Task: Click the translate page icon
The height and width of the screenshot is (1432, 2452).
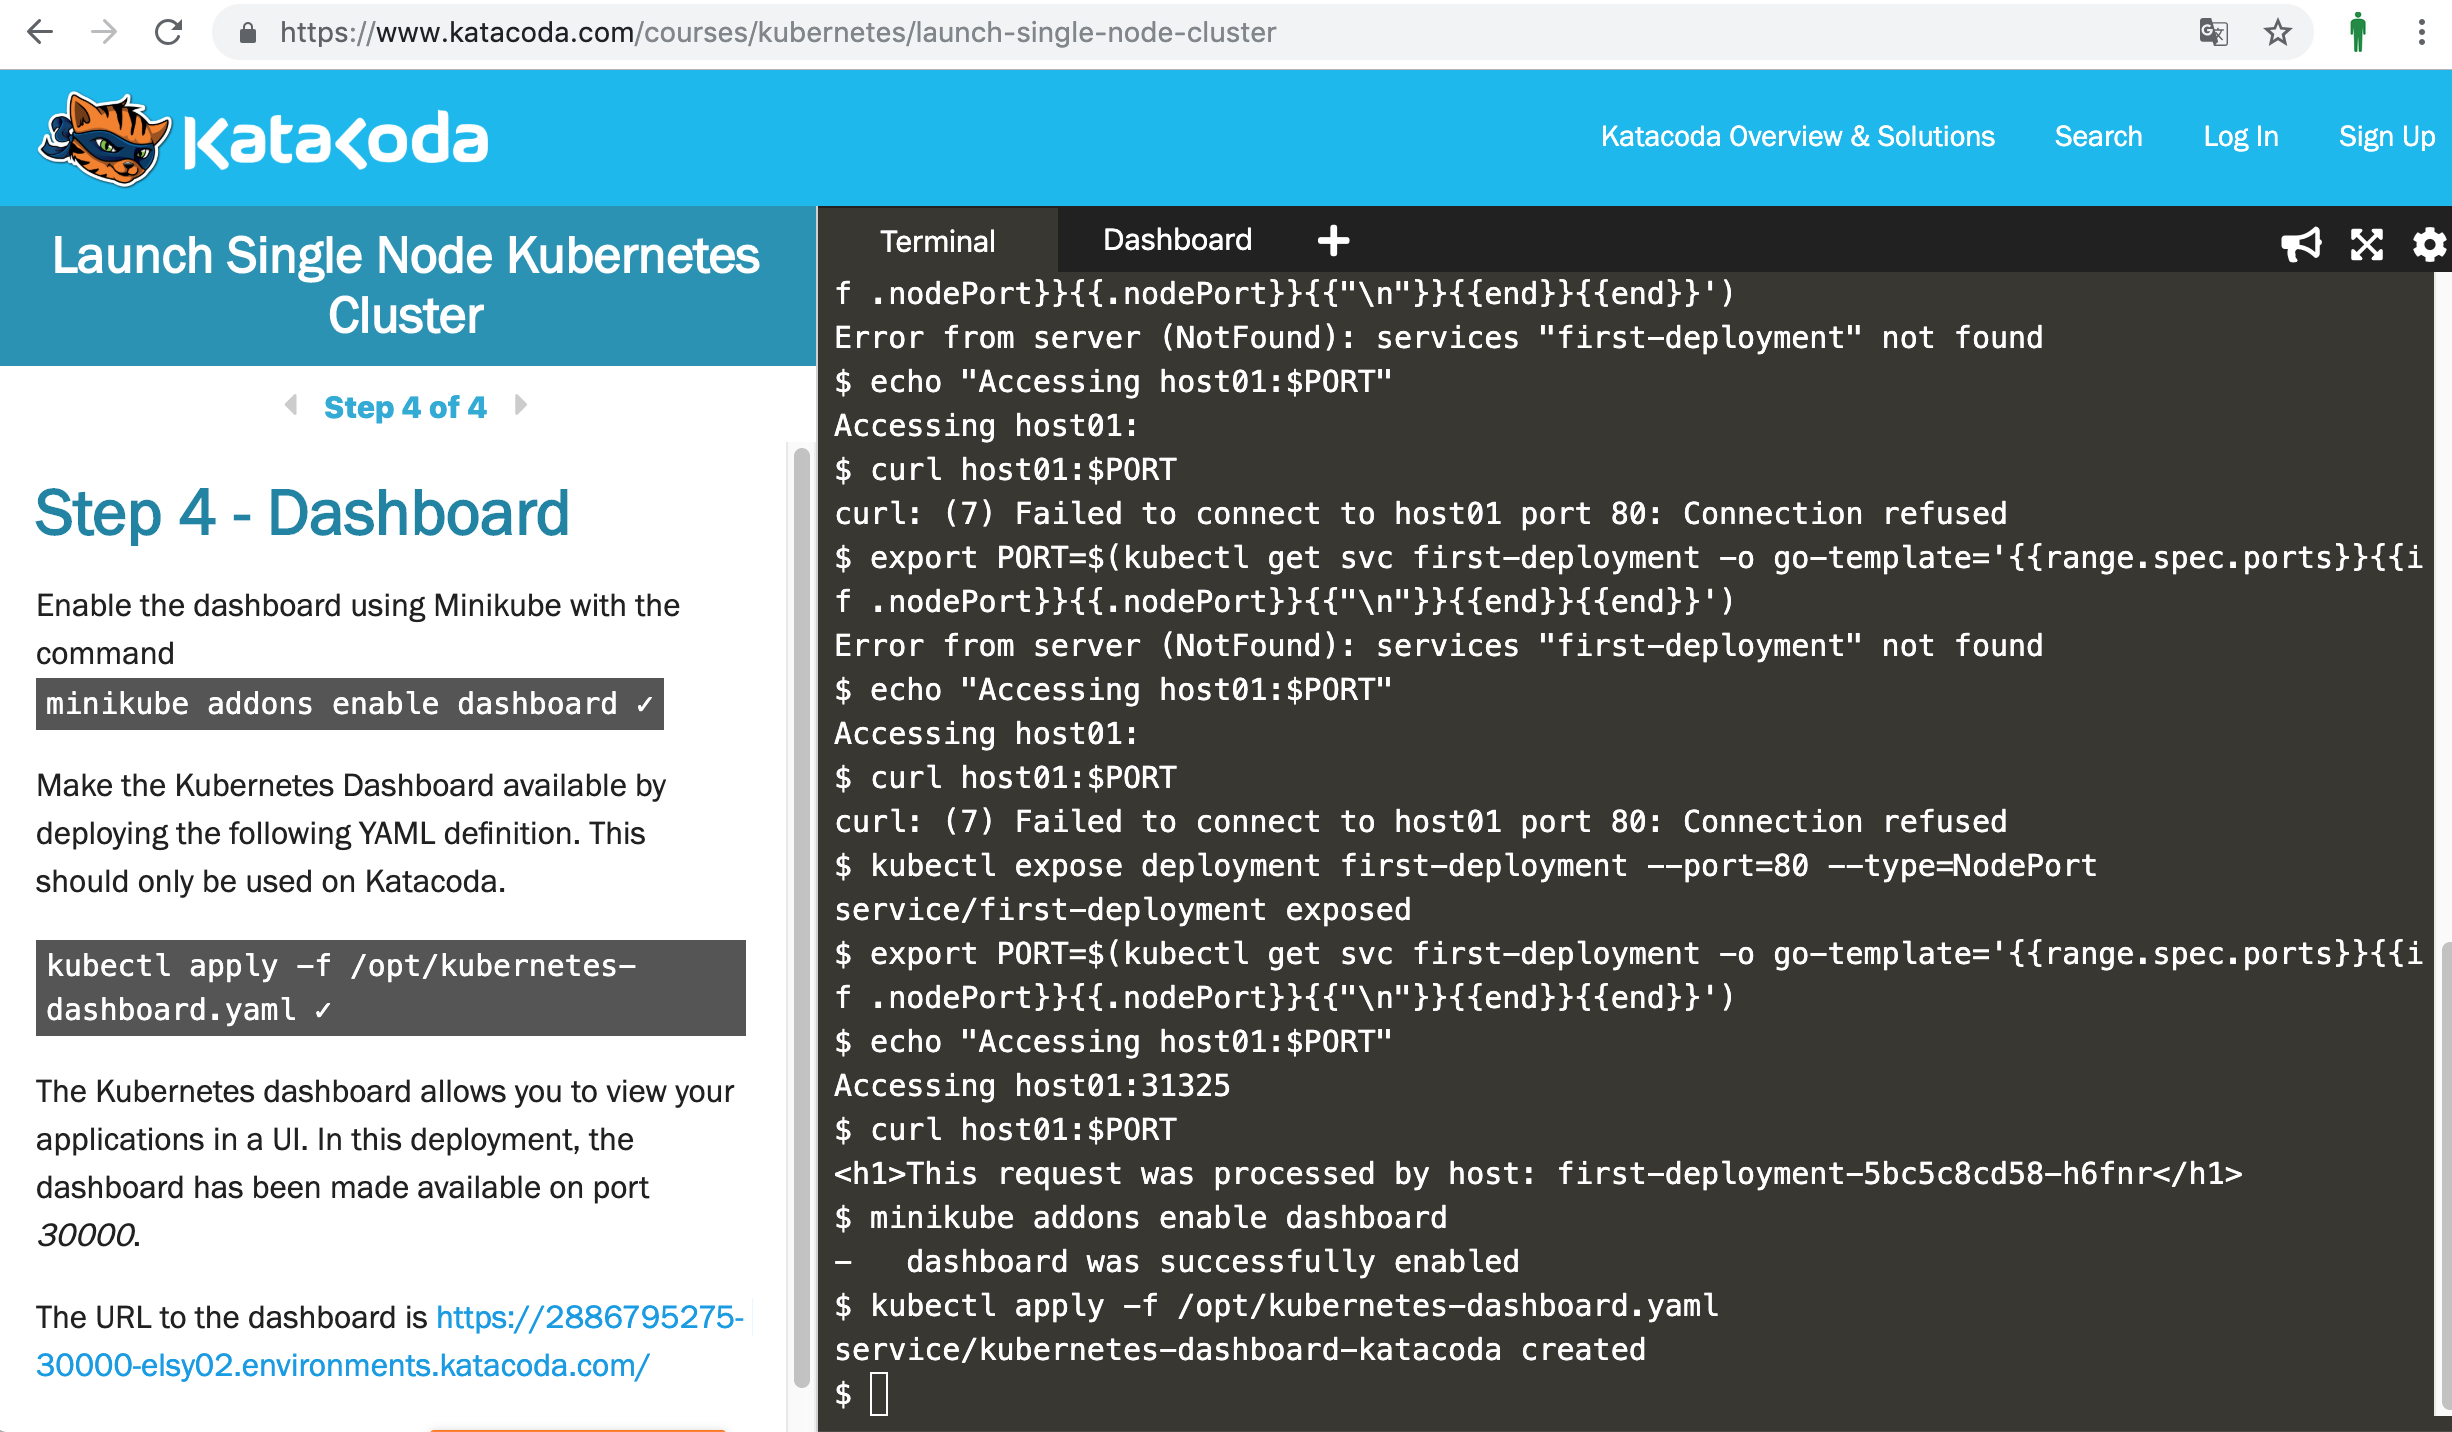Action: 2213,32
